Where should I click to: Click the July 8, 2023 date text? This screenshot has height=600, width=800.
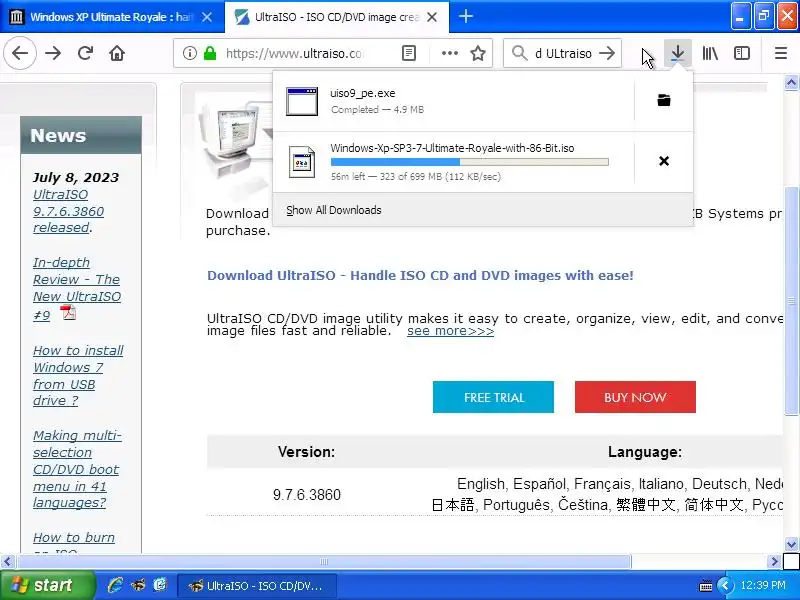point(76,178)
